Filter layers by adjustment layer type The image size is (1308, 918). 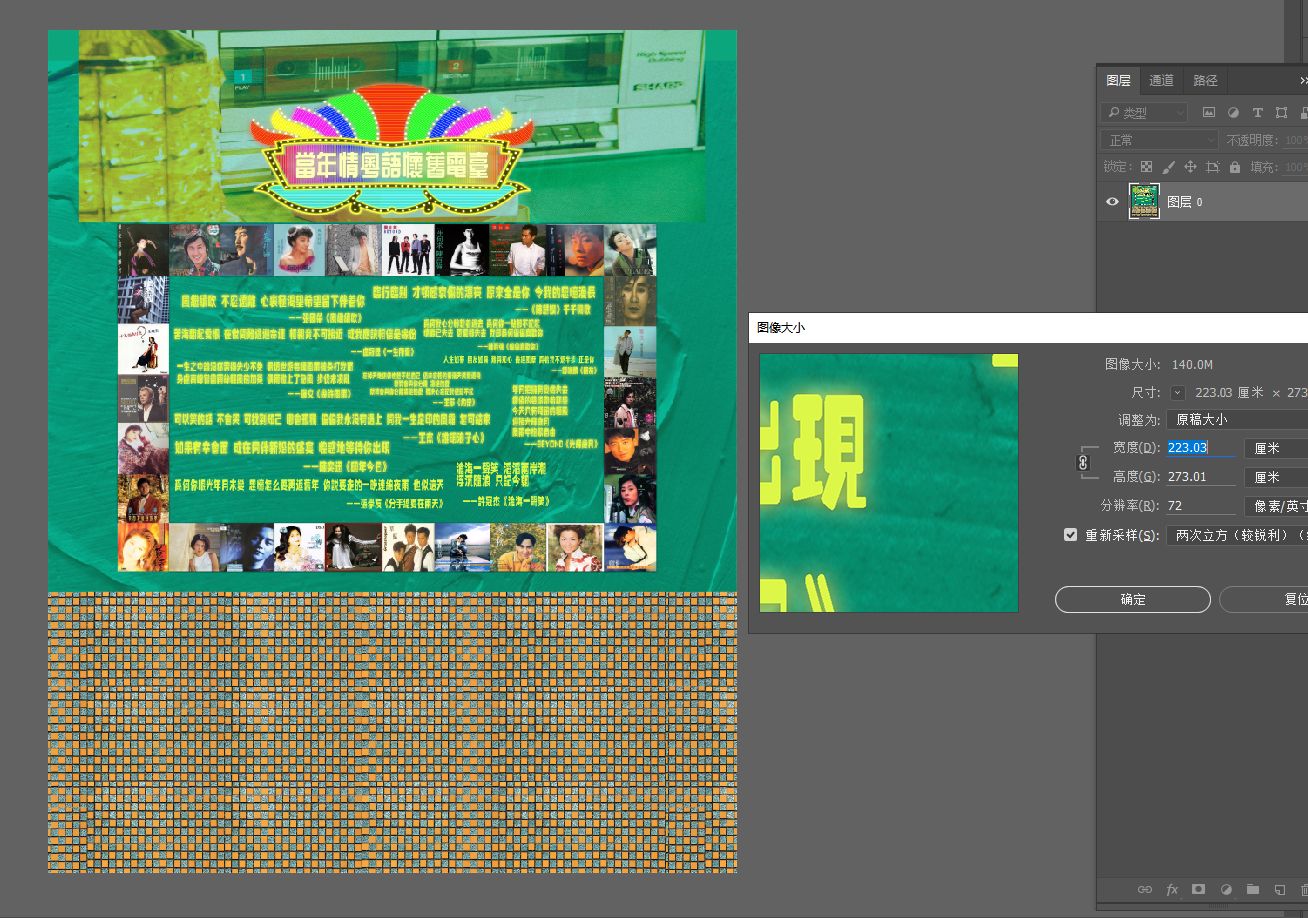click(x=1233, y=113)
